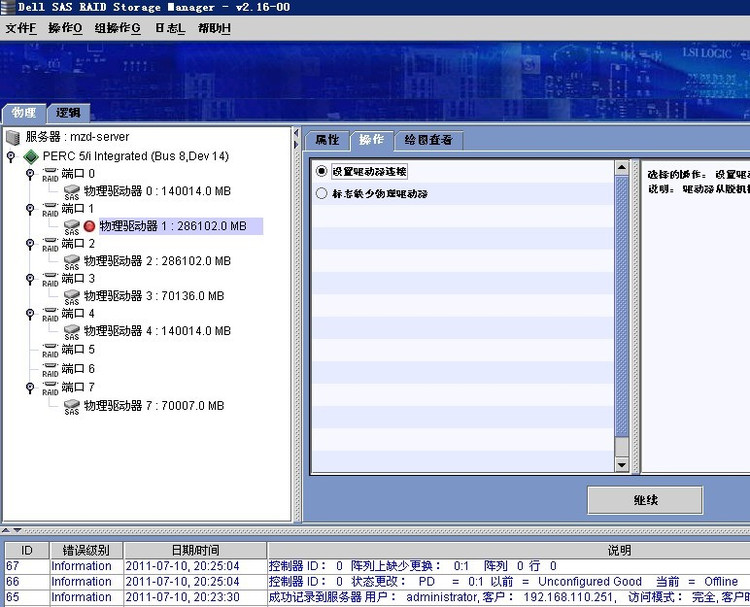Click the RAID port icon for 端口 6
Image resolution: width=750 pixels, height=607 pixels.
click(50, 369)
